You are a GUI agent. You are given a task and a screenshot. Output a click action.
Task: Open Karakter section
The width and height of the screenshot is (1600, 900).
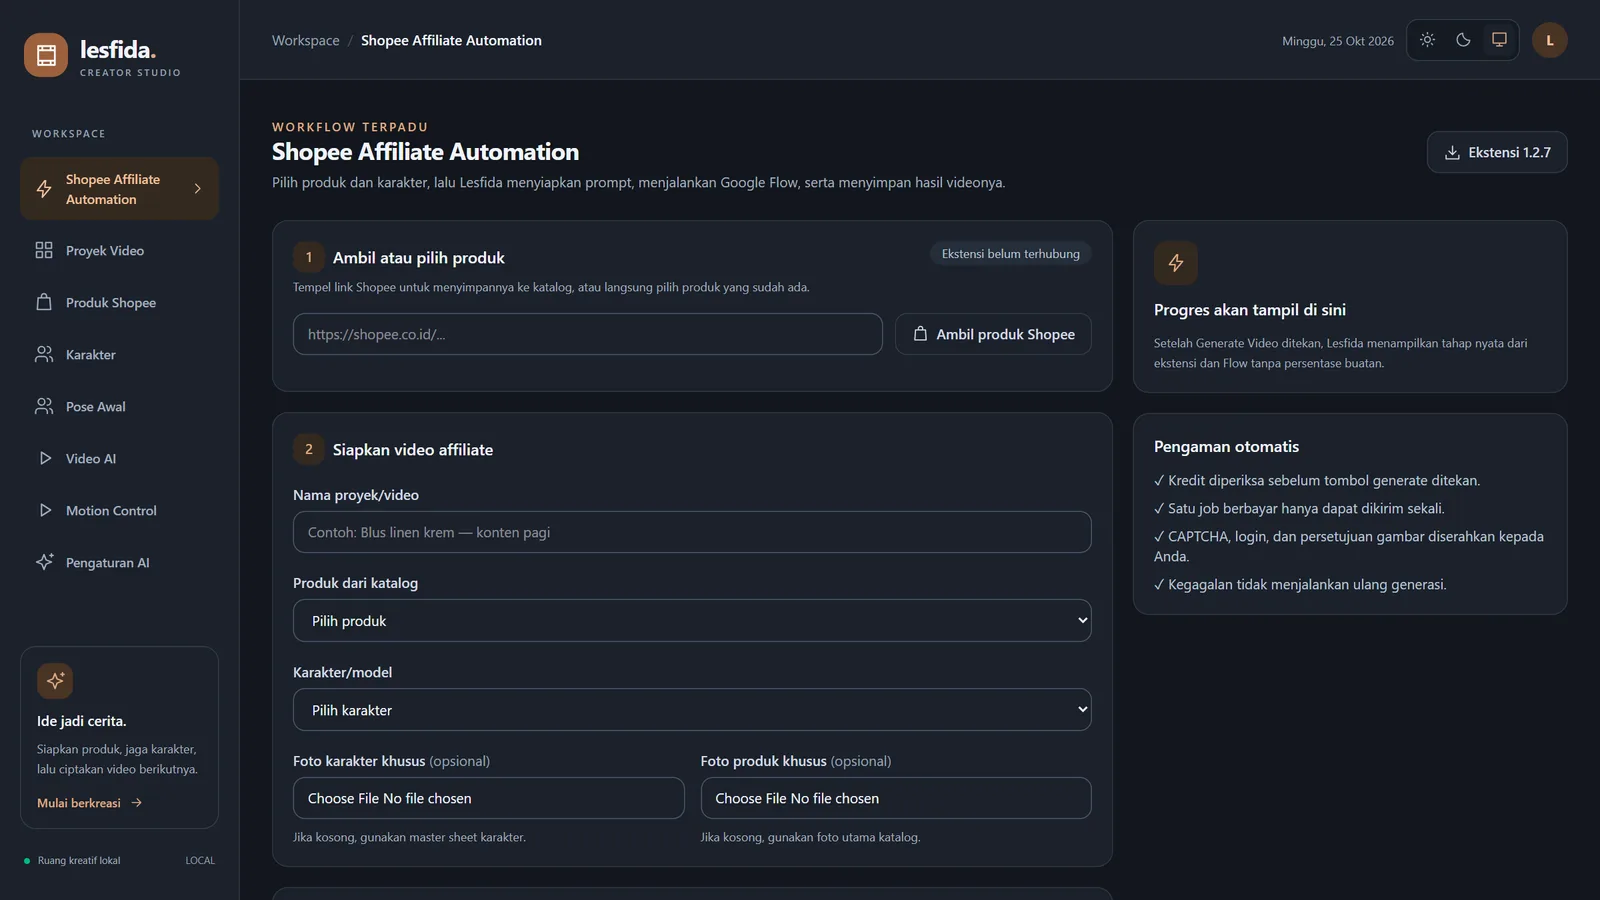[119, 354]
